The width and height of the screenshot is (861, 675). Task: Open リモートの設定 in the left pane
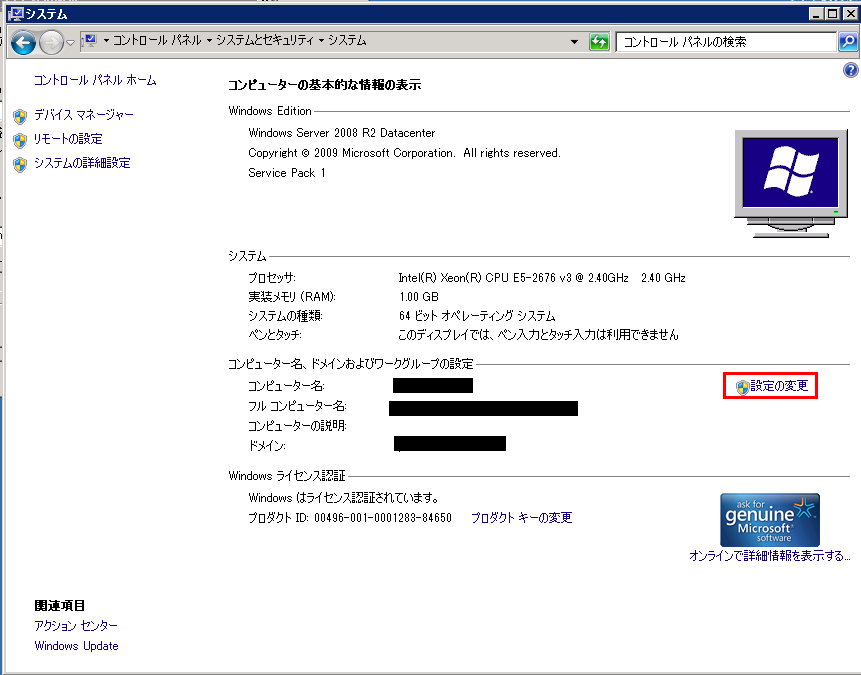pyautogui.click(x=68, y=139)
